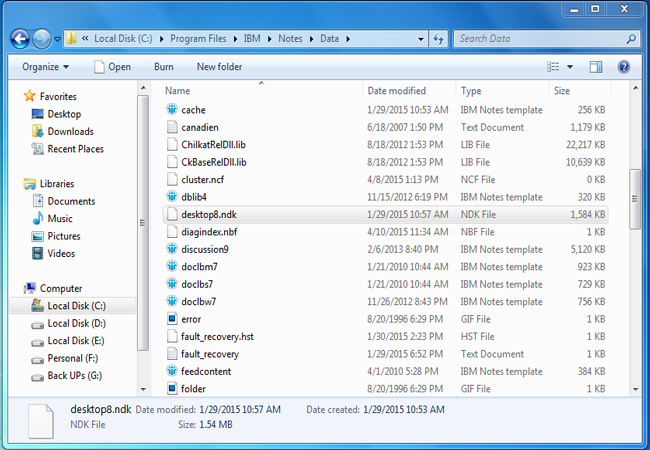Click the Back navigation arrow button

pos(20,39)
